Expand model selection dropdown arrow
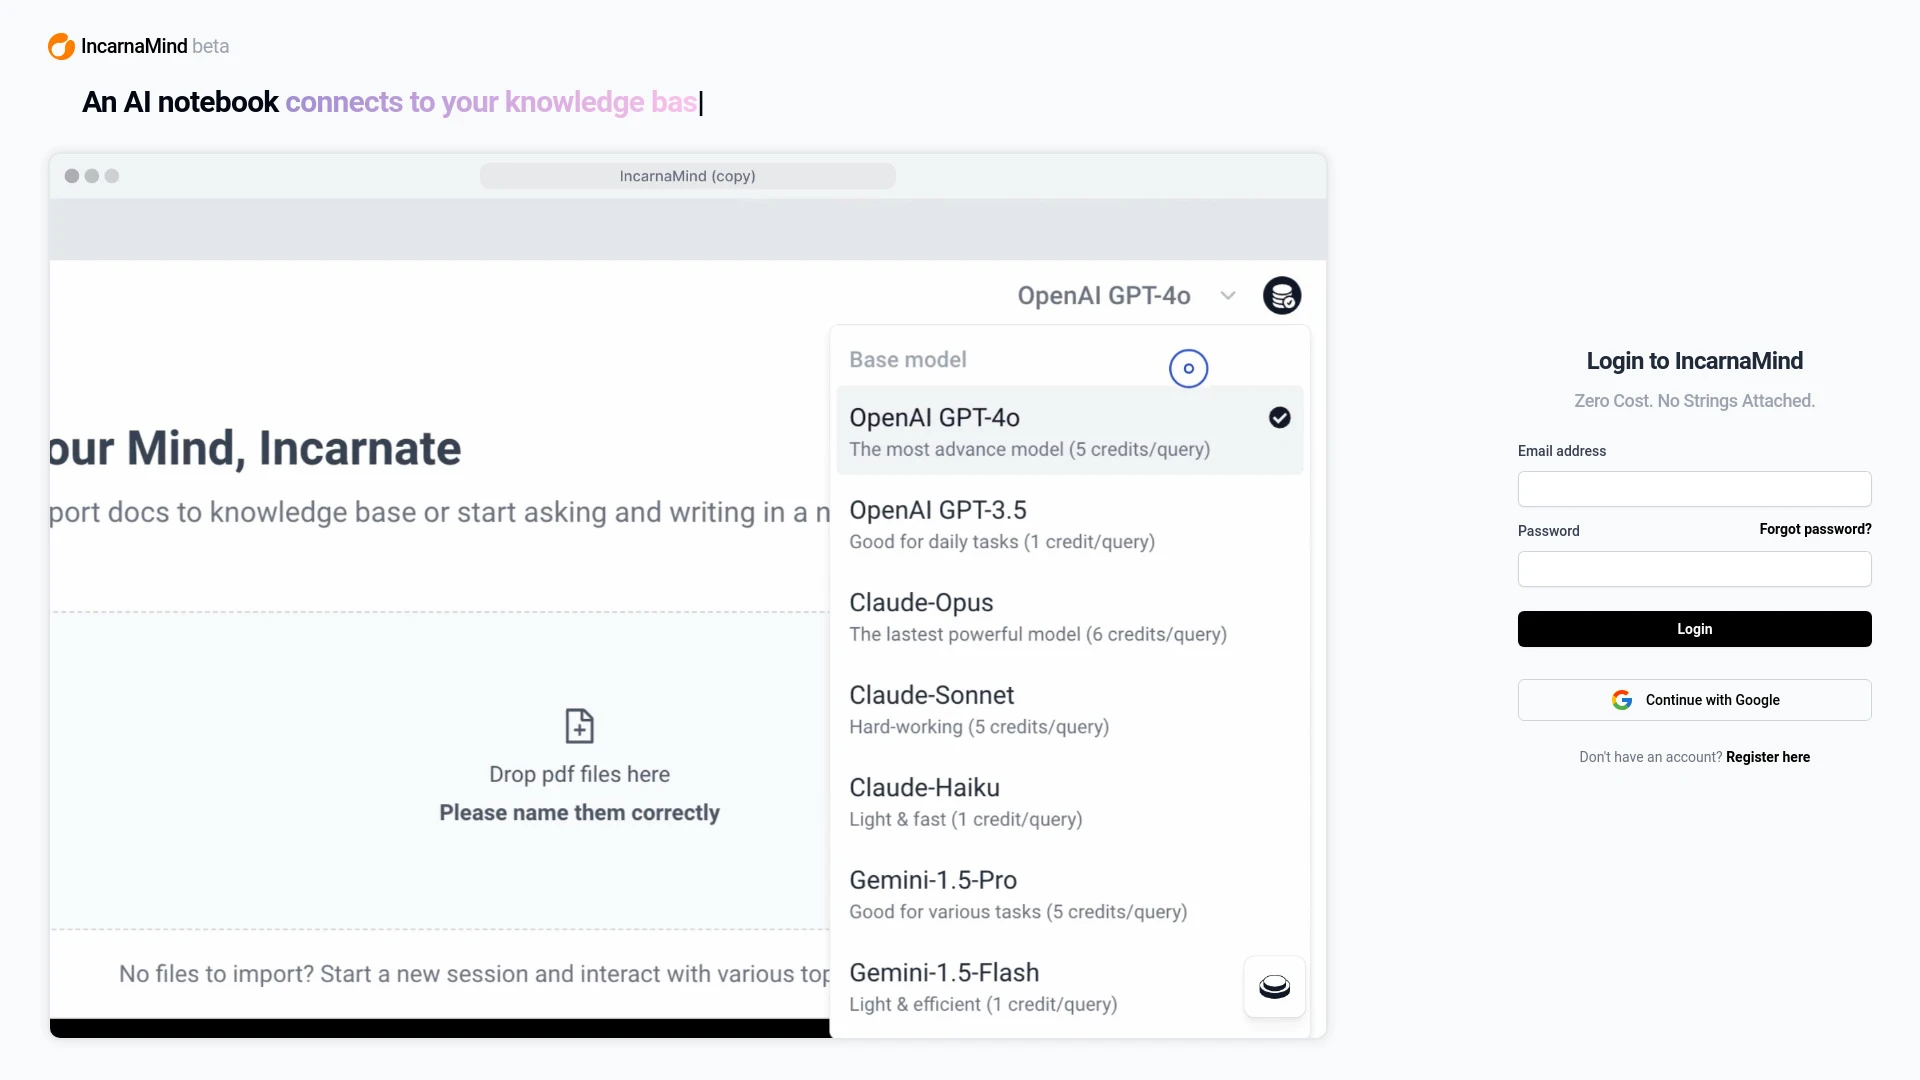This screenshot has height=1080, width=1920. [1228, 295]
